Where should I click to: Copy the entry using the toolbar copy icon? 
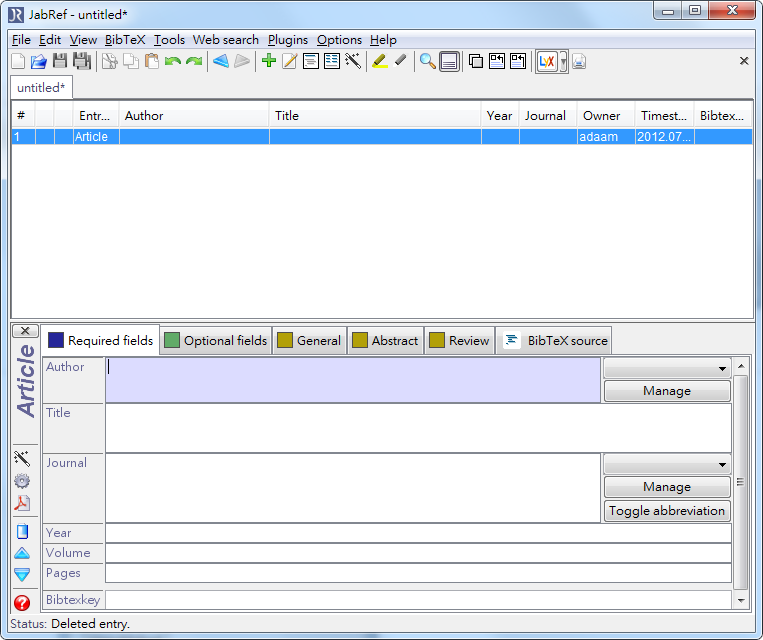130,61
